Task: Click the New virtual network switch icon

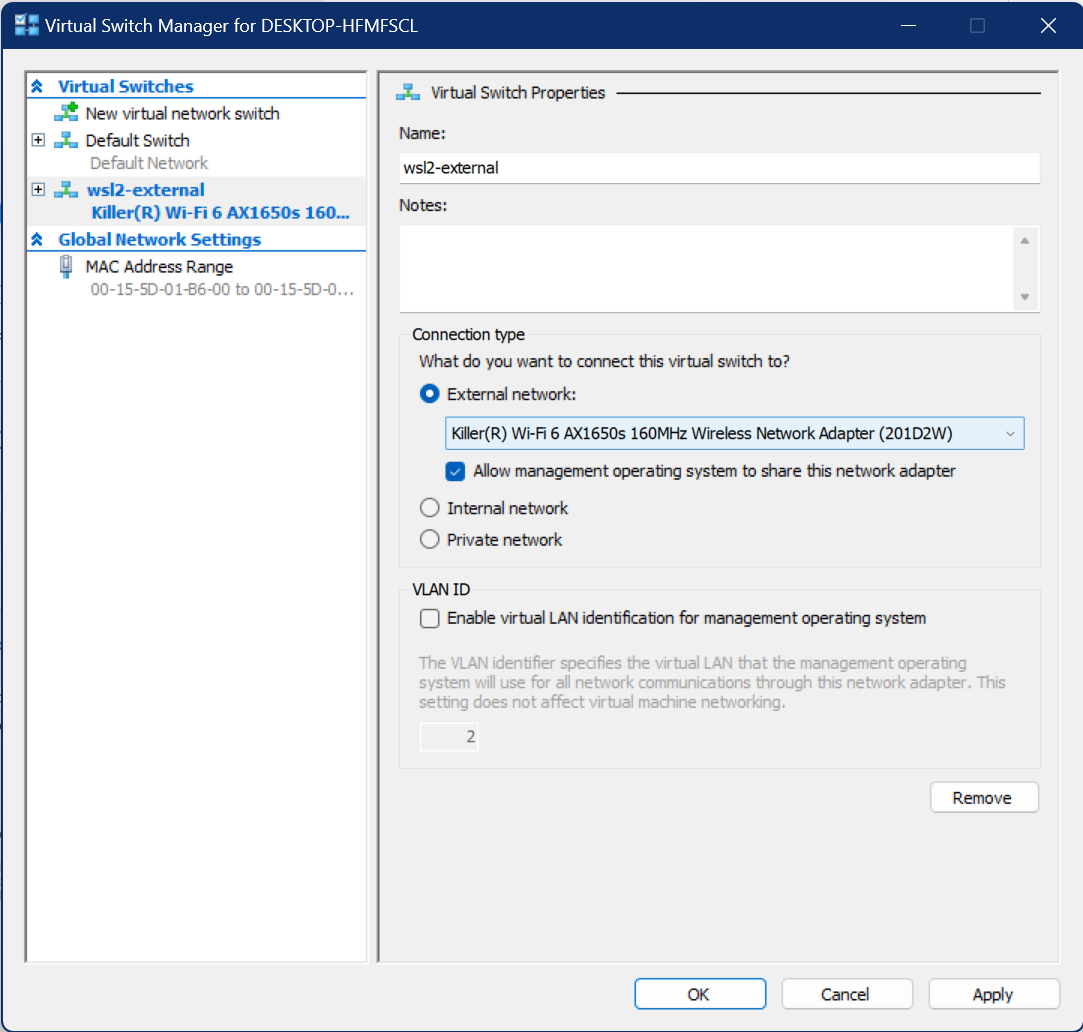Action: pos(67,113)
